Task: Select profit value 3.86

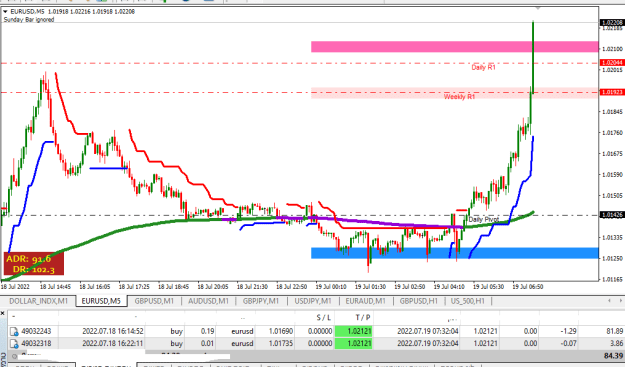Action: [x=616, y=343]
